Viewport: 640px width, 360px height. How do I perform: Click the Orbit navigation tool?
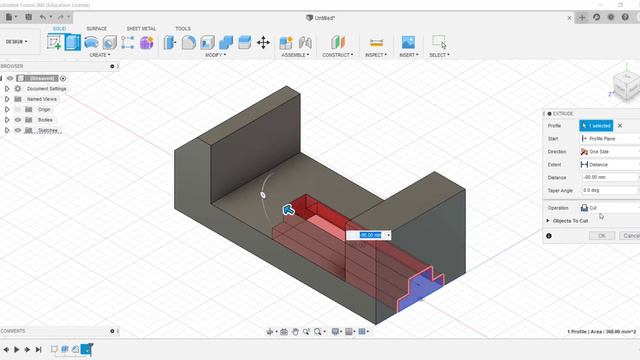click(270, 332)
